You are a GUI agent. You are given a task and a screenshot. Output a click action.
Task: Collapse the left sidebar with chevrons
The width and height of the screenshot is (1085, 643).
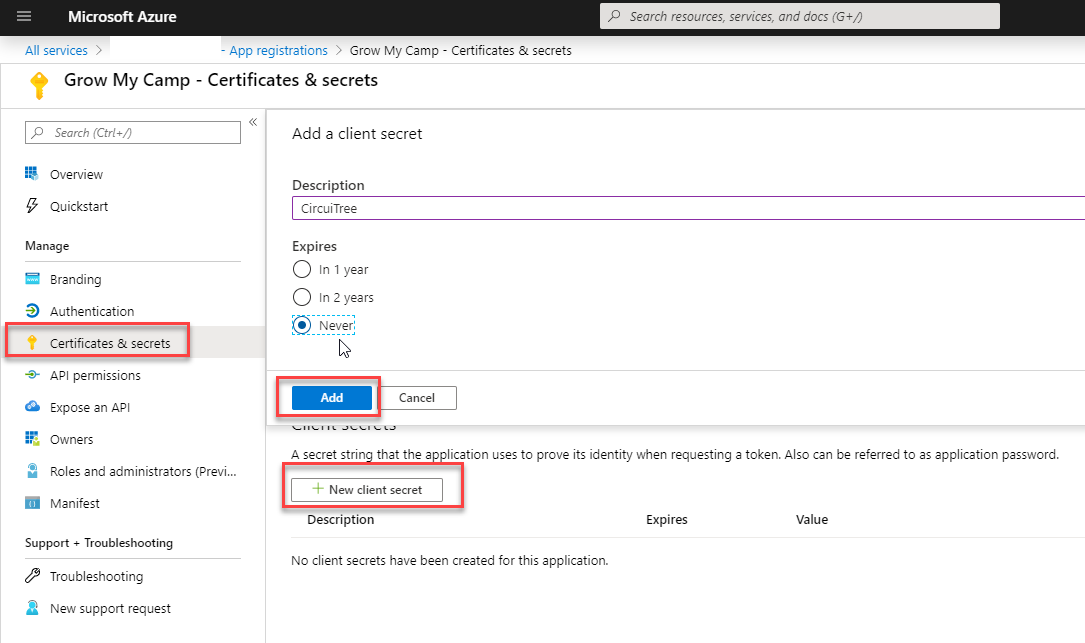point(253,122)
